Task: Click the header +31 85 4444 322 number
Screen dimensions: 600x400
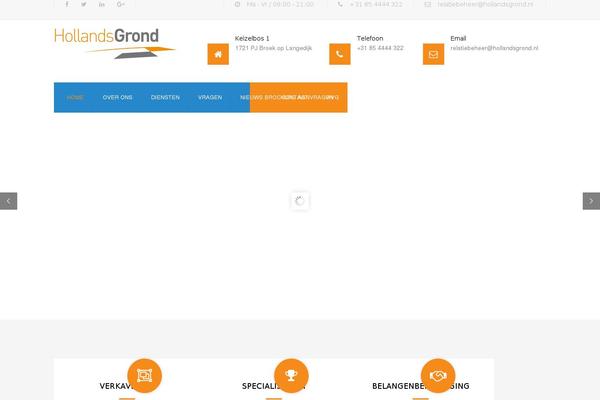Action: (380, 48)
